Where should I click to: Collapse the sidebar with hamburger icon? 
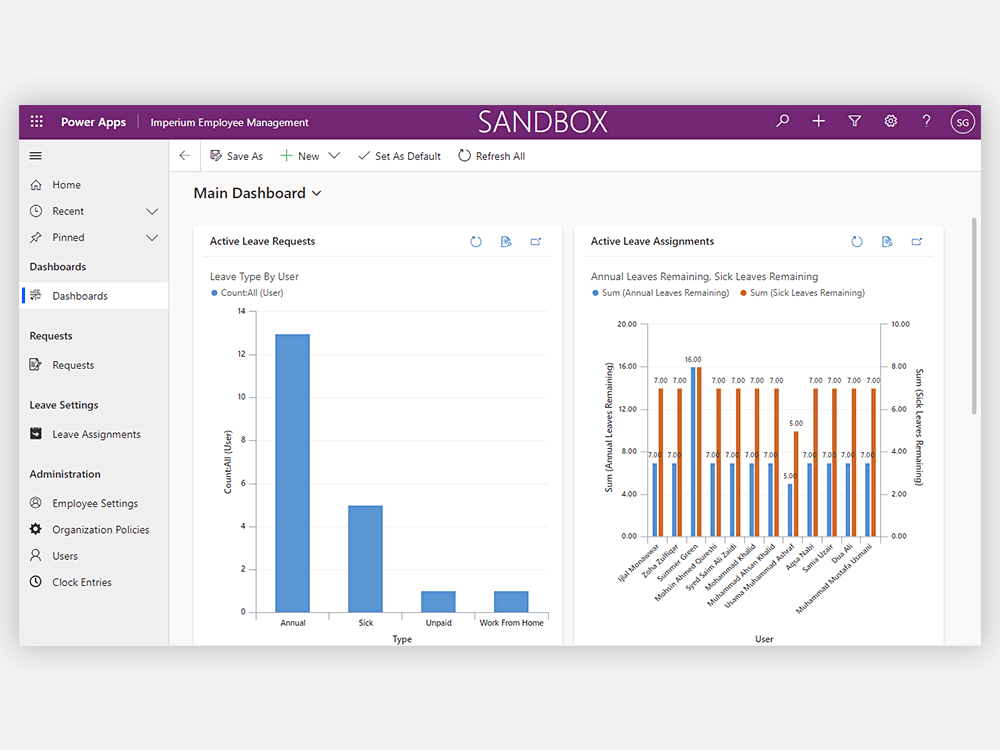(x=36, y=156)
